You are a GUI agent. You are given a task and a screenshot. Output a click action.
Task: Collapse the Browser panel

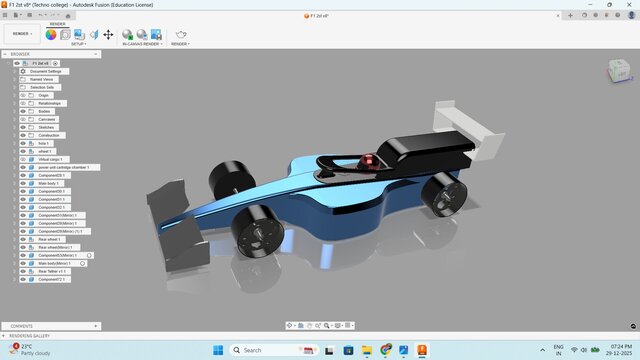[5, 54]
